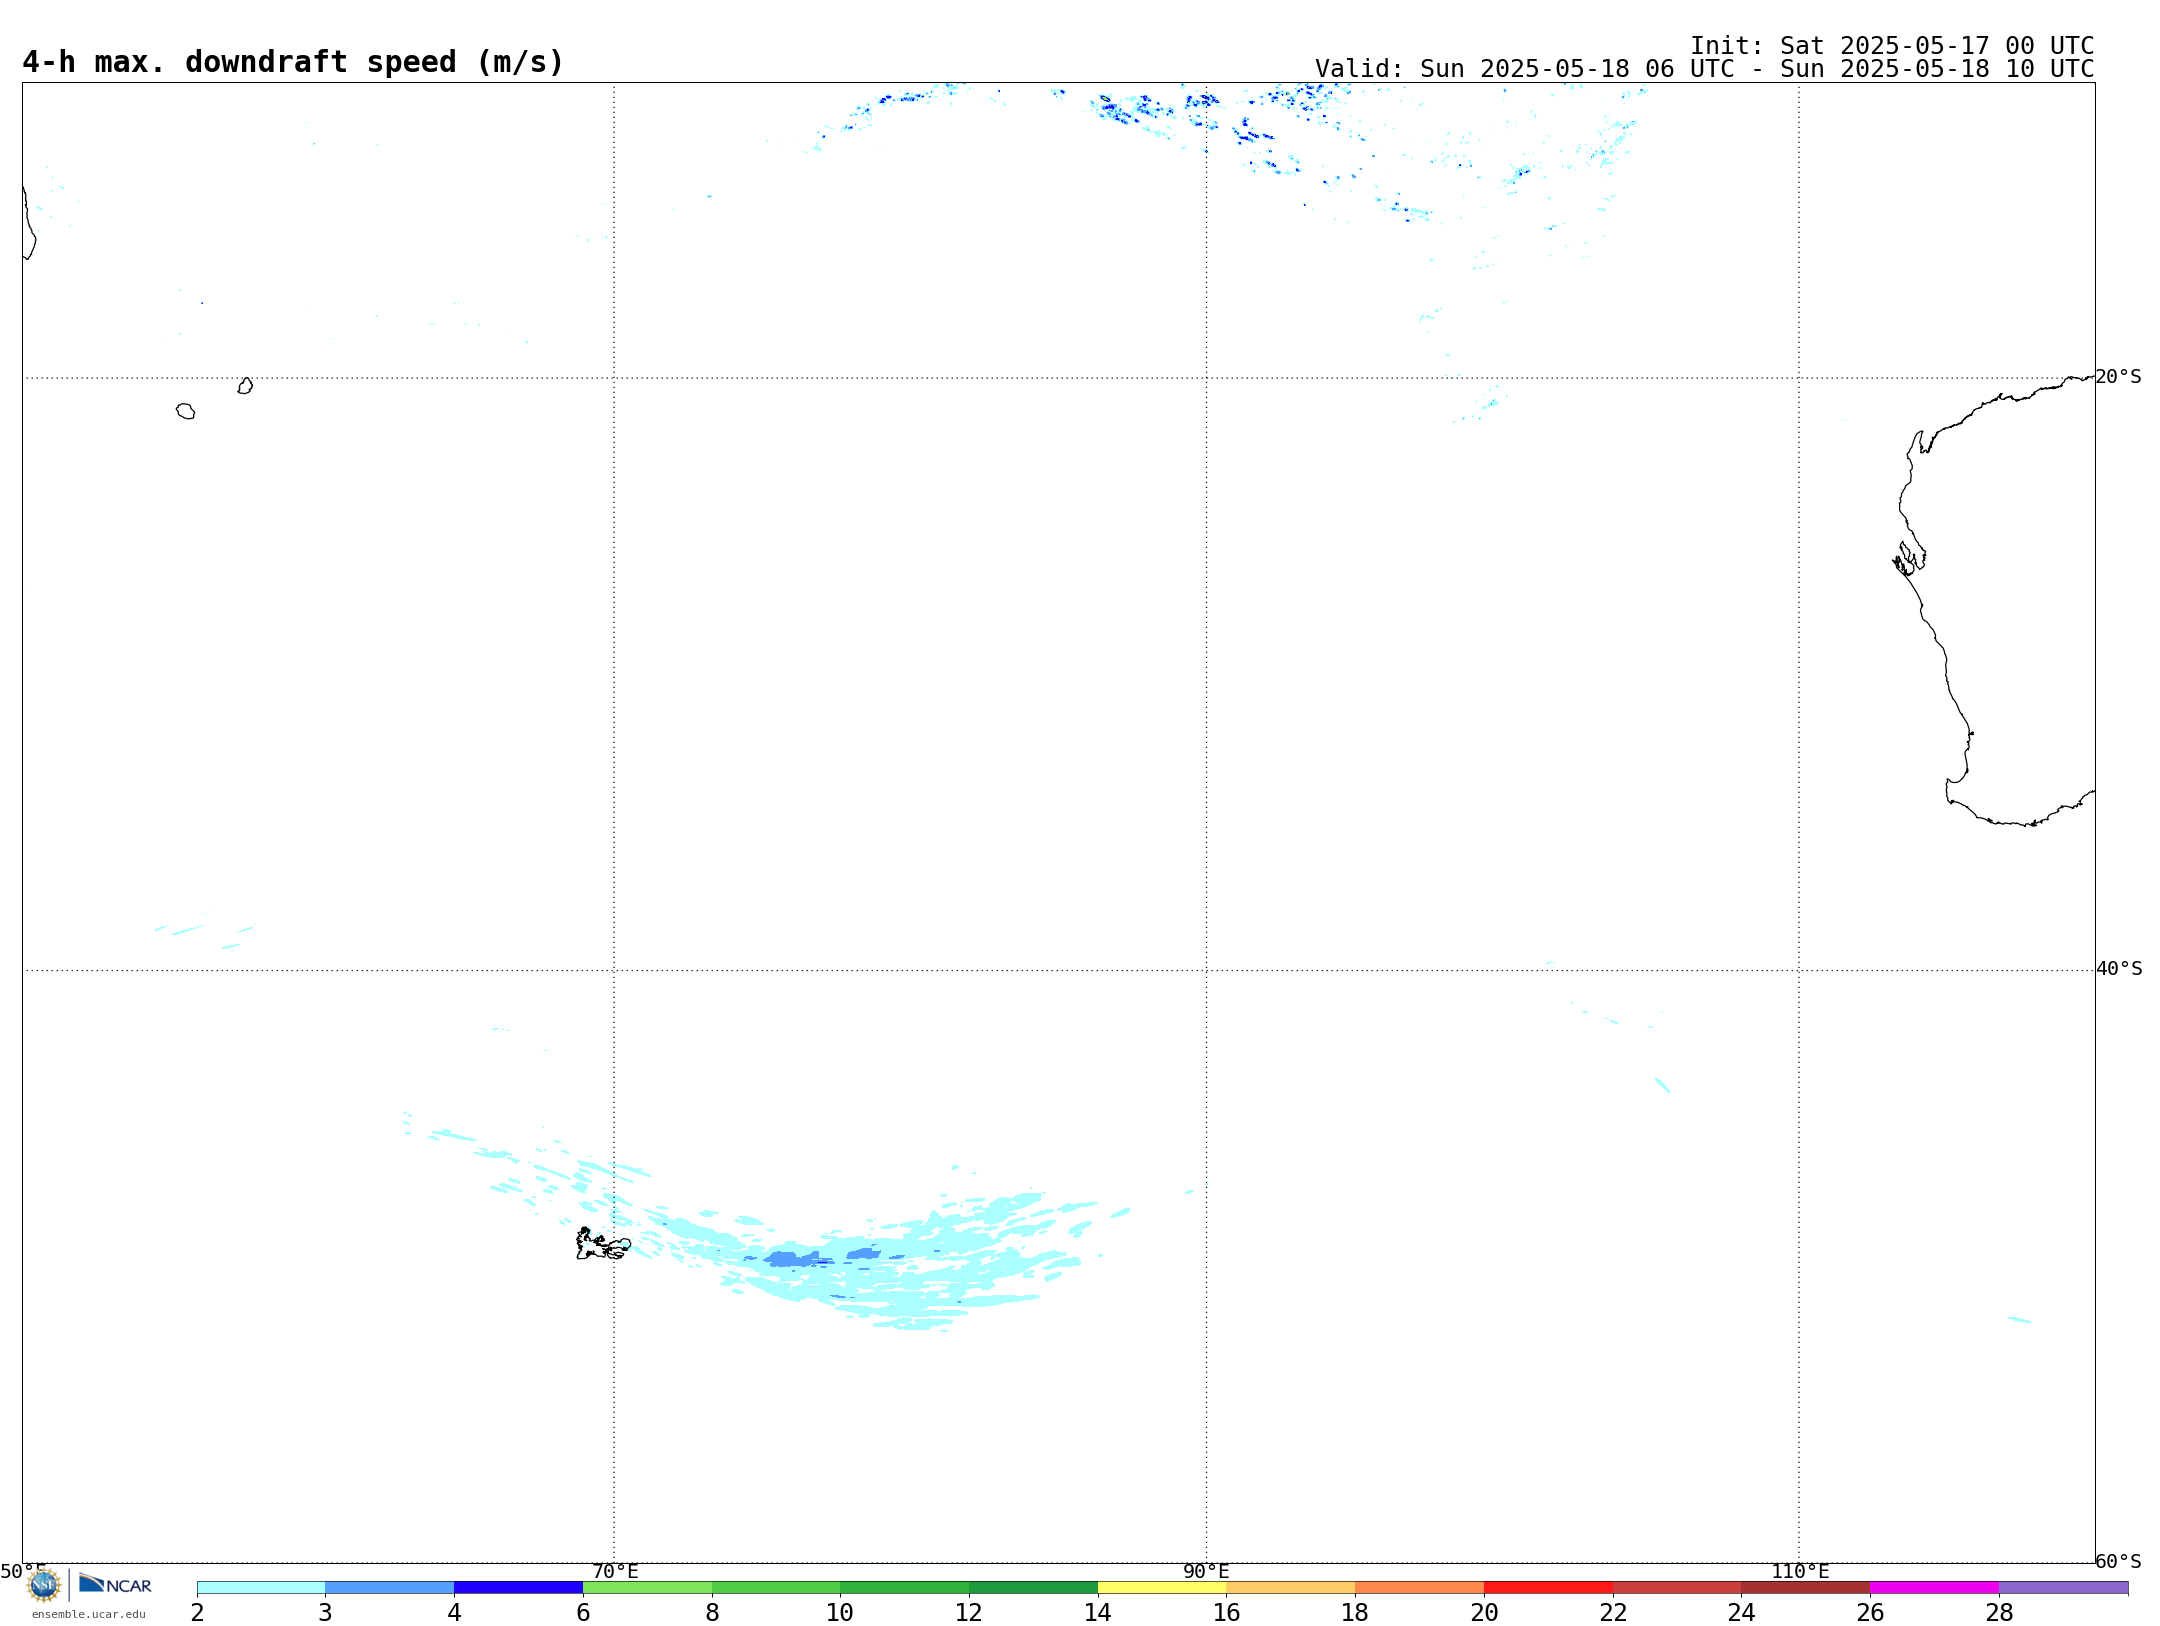Select the purple swatch above 28
The height and width of the screenshot is (1626, 2160).
(2063, 1587)
